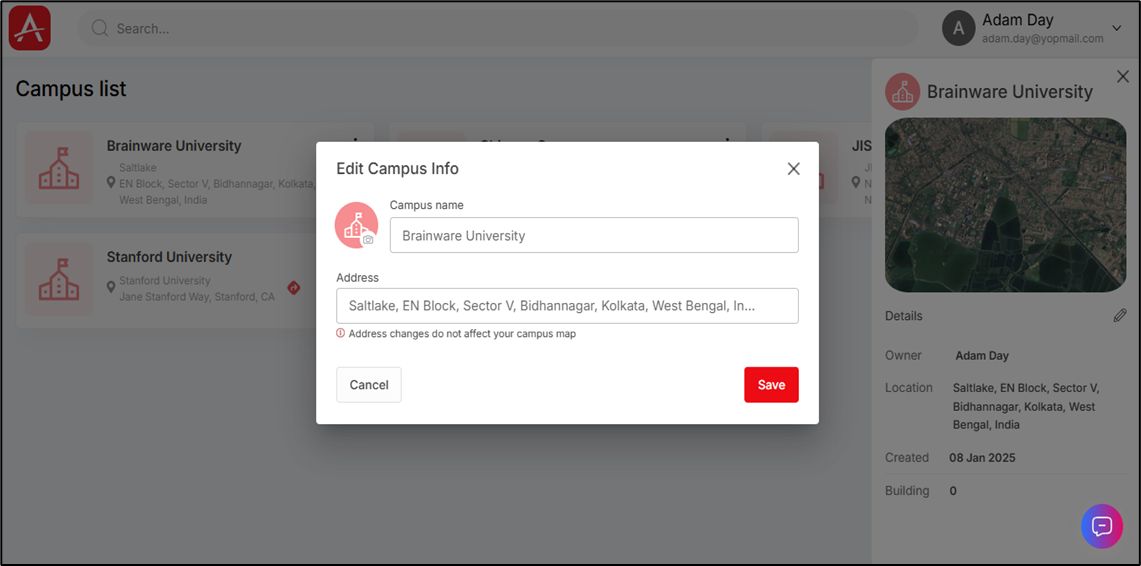This screenshot has width=1141, height=566.
Task: Click the pencil edit icon beside Details
Action: 1120,316
